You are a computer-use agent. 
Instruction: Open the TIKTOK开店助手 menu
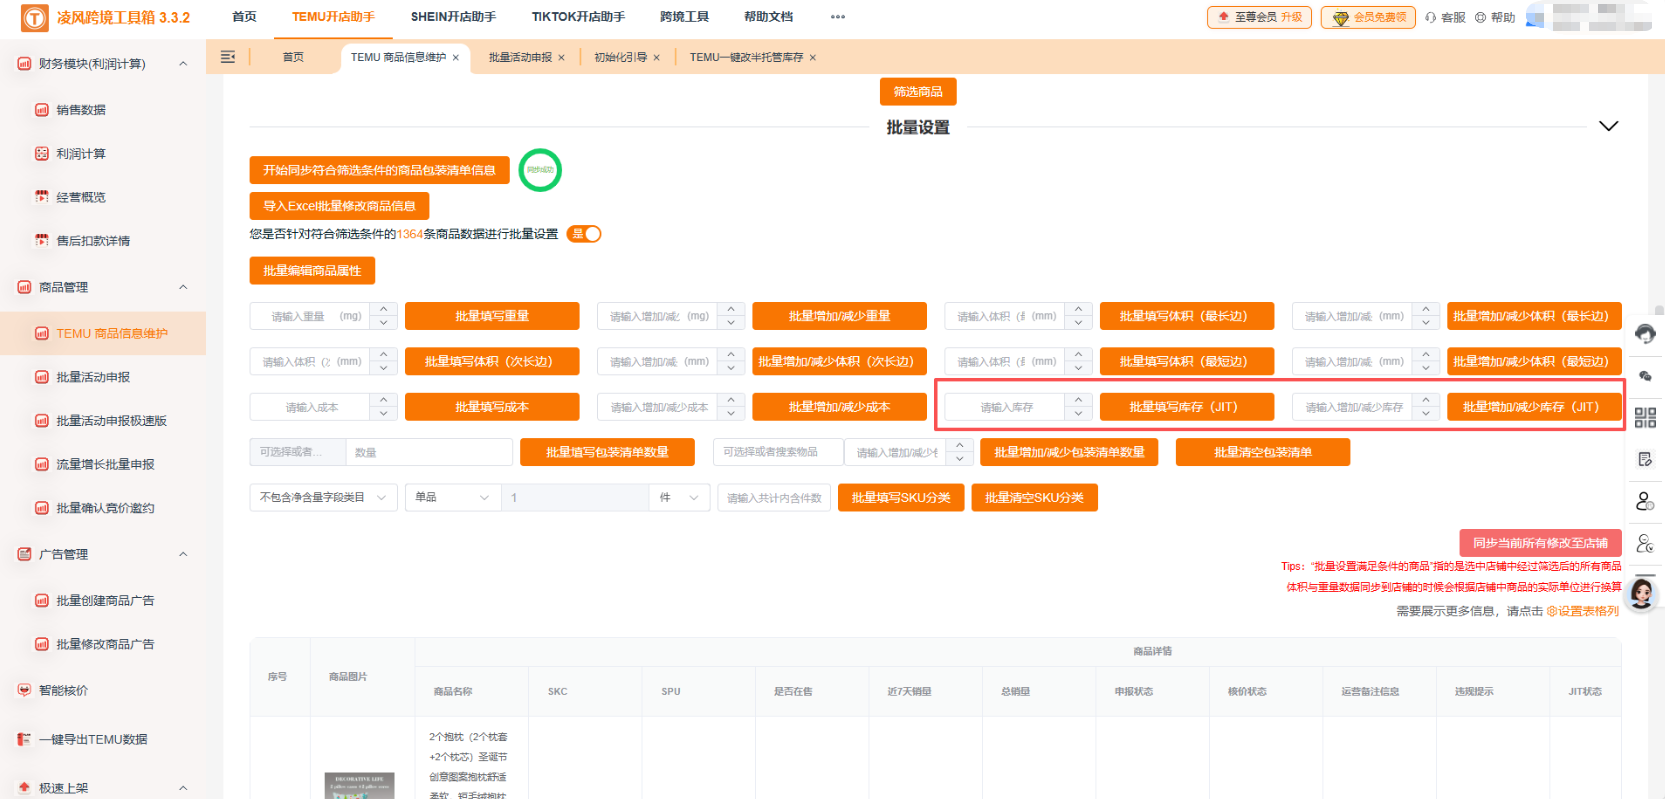click(578, 17)
